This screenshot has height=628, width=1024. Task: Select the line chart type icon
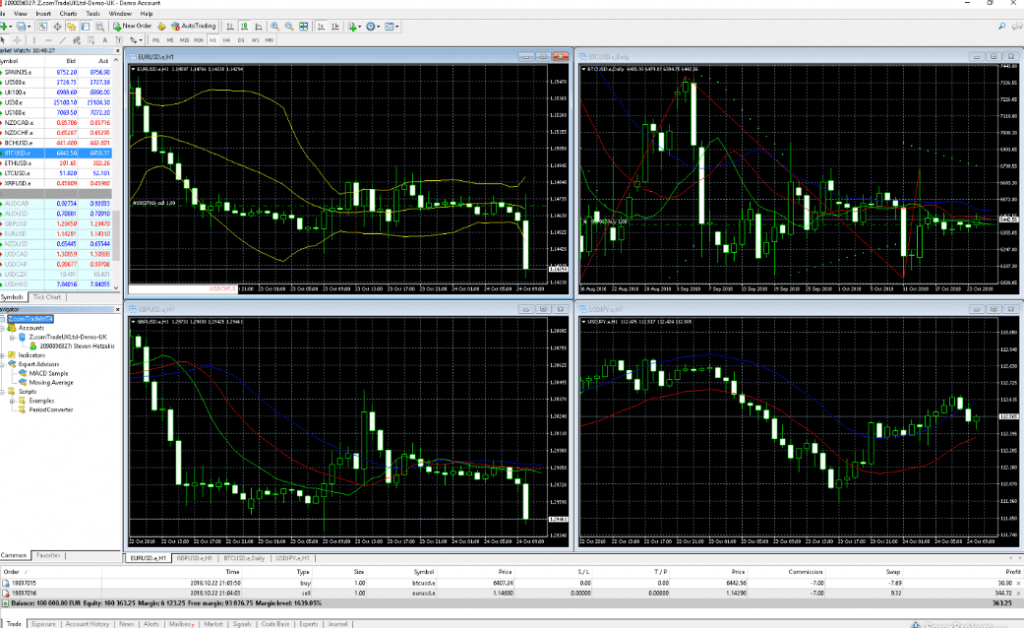pyautogui.click(x=260, y=26)
